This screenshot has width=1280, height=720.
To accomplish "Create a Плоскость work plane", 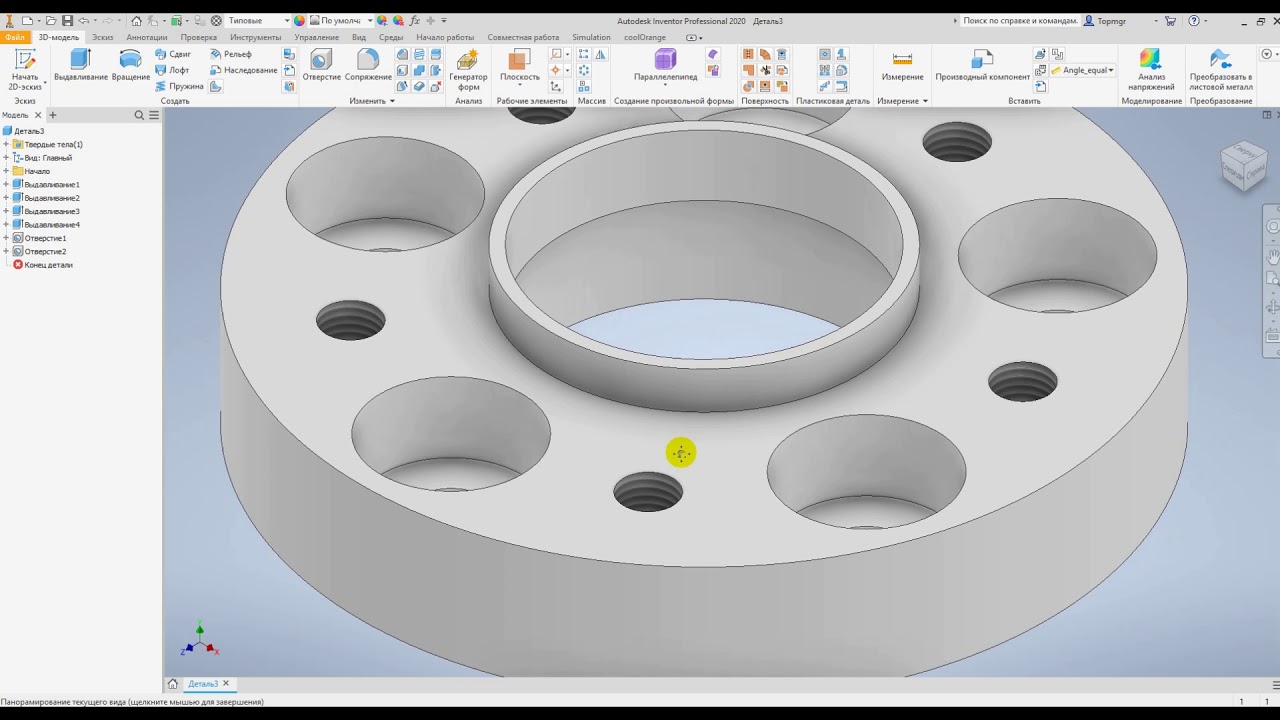I will coord(519,66).
